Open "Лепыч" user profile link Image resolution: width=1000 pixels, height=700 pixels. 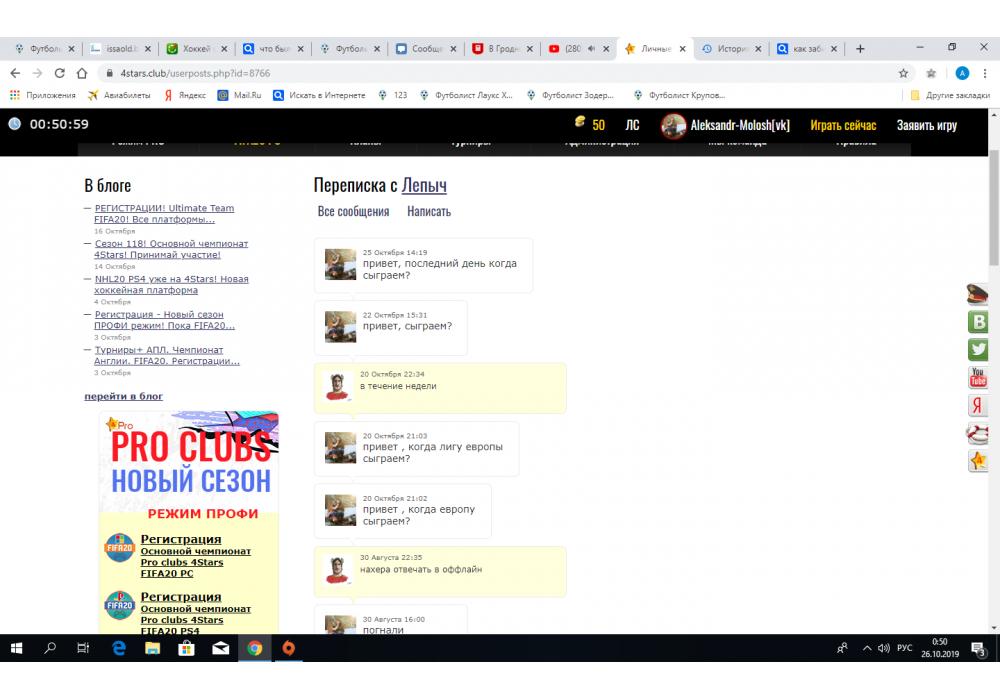tap(424, 185)
